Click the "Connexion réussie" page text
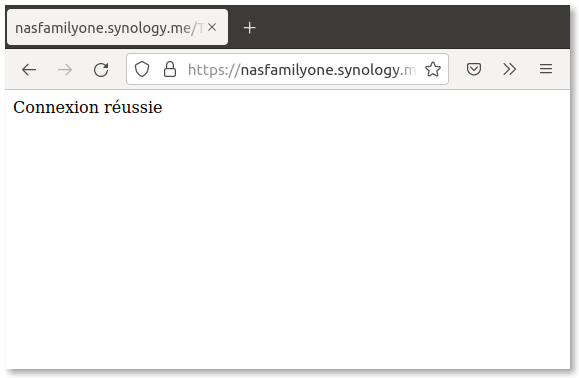Viewport: 579px width, 378px height. click(88, 107)
